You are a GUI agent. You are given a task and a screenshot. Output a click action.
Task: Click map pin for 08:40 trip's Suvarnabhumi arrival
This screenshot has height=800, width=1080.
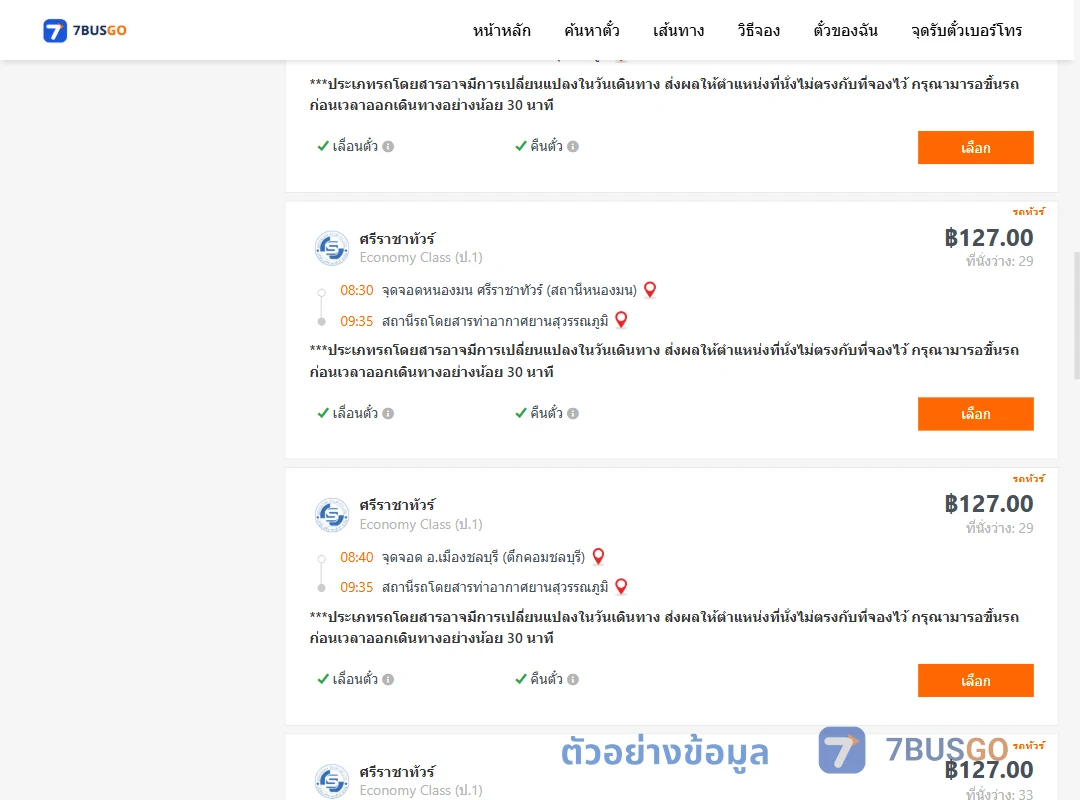pyautogui.click(x=621, y=586)
